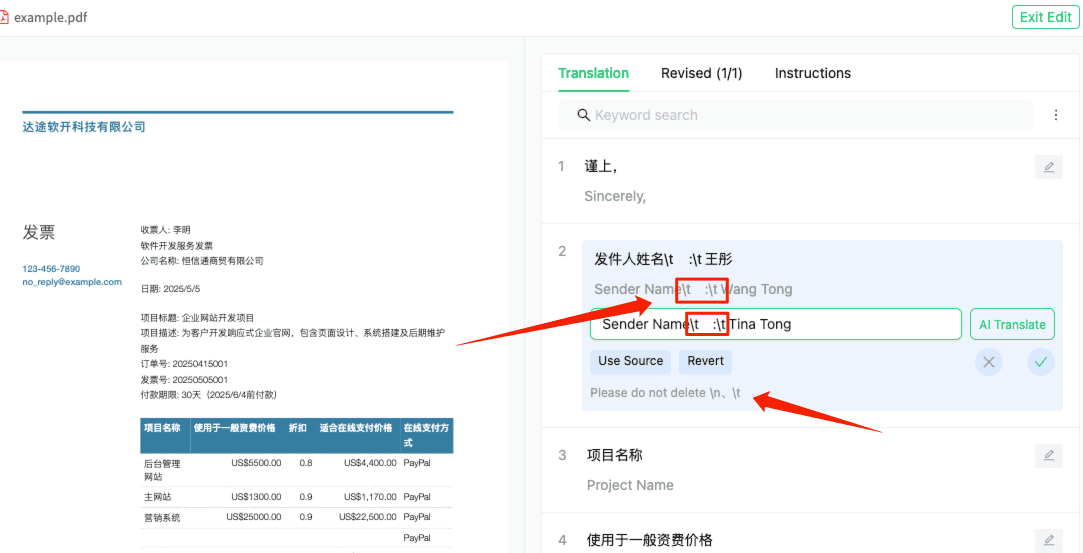Click the Use Source button
The image size is (1083, 553).
(x=630, y=361)
